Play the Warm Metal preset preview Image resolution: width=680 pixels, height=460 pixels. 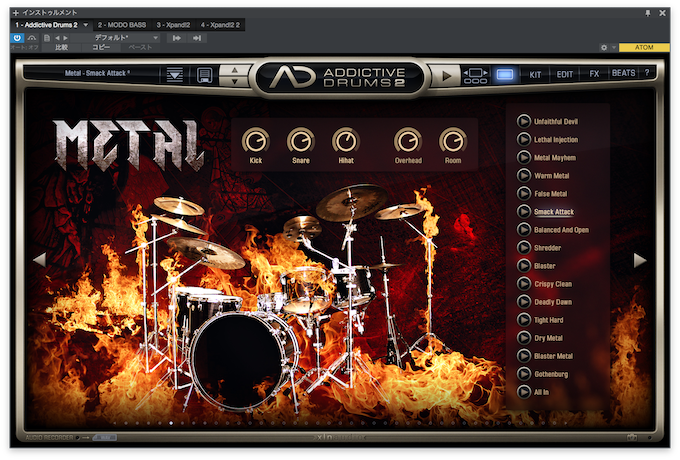tap(524, 175)
